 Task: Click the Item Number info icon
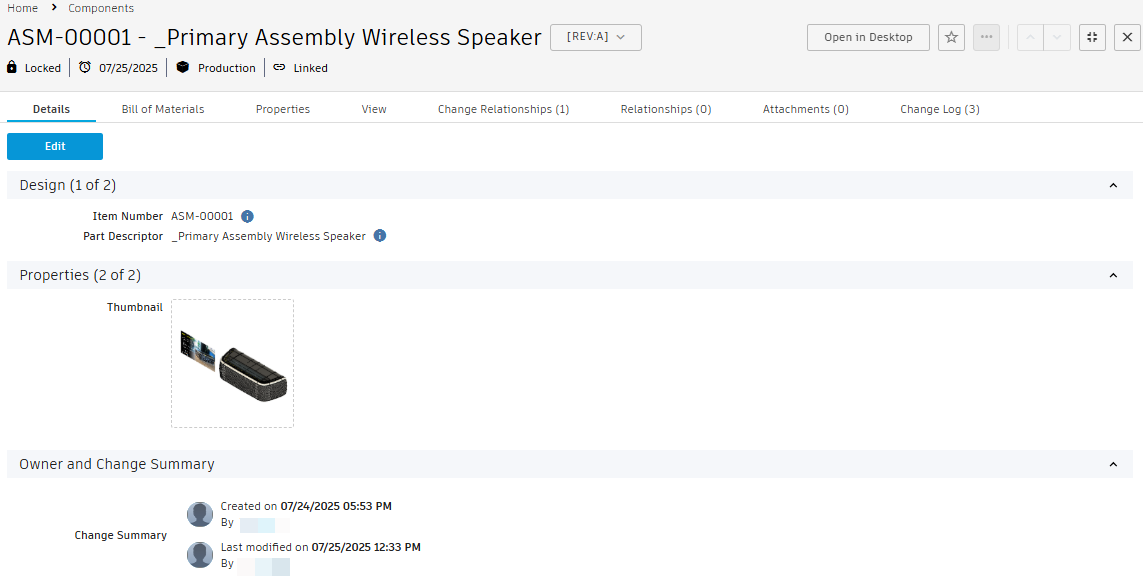(x=247, y=216)
